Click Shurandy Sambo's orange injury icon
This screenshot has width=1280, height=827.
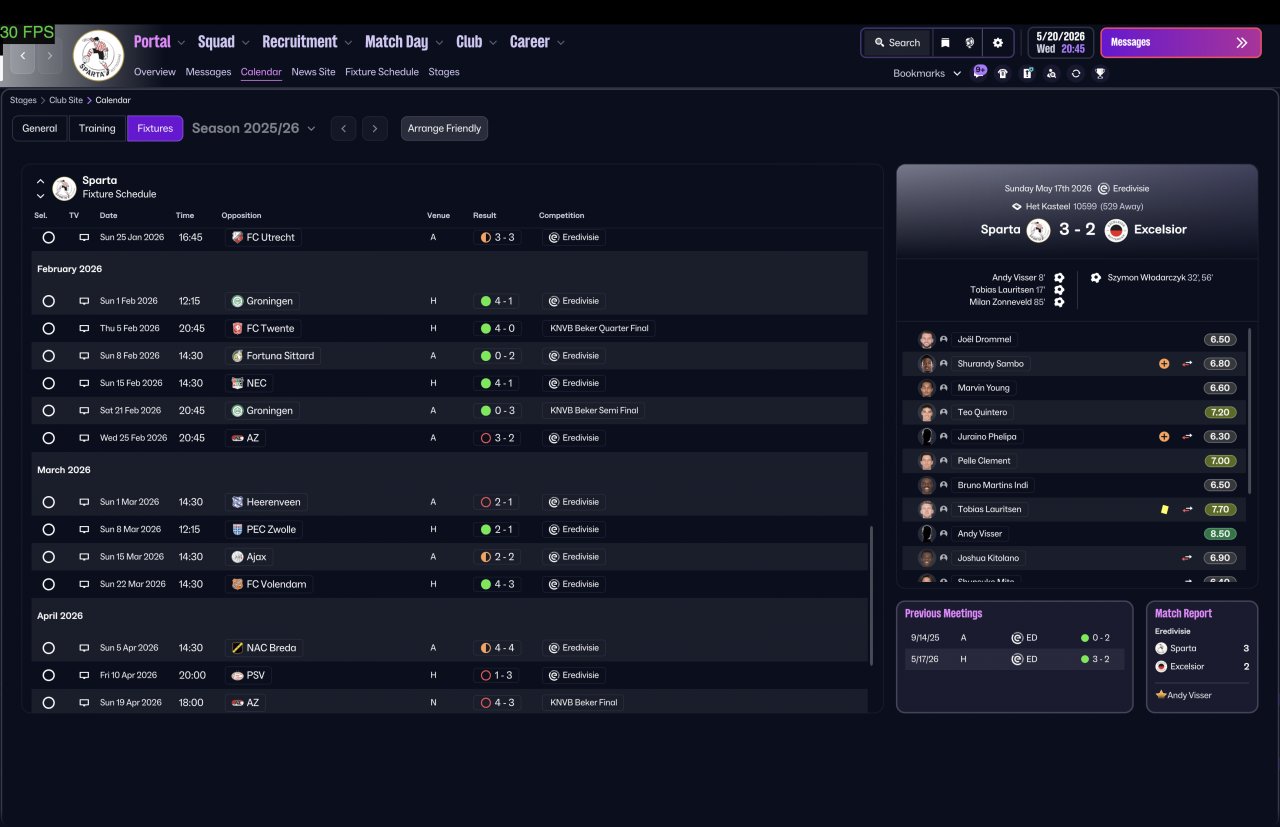(1164, 364)
